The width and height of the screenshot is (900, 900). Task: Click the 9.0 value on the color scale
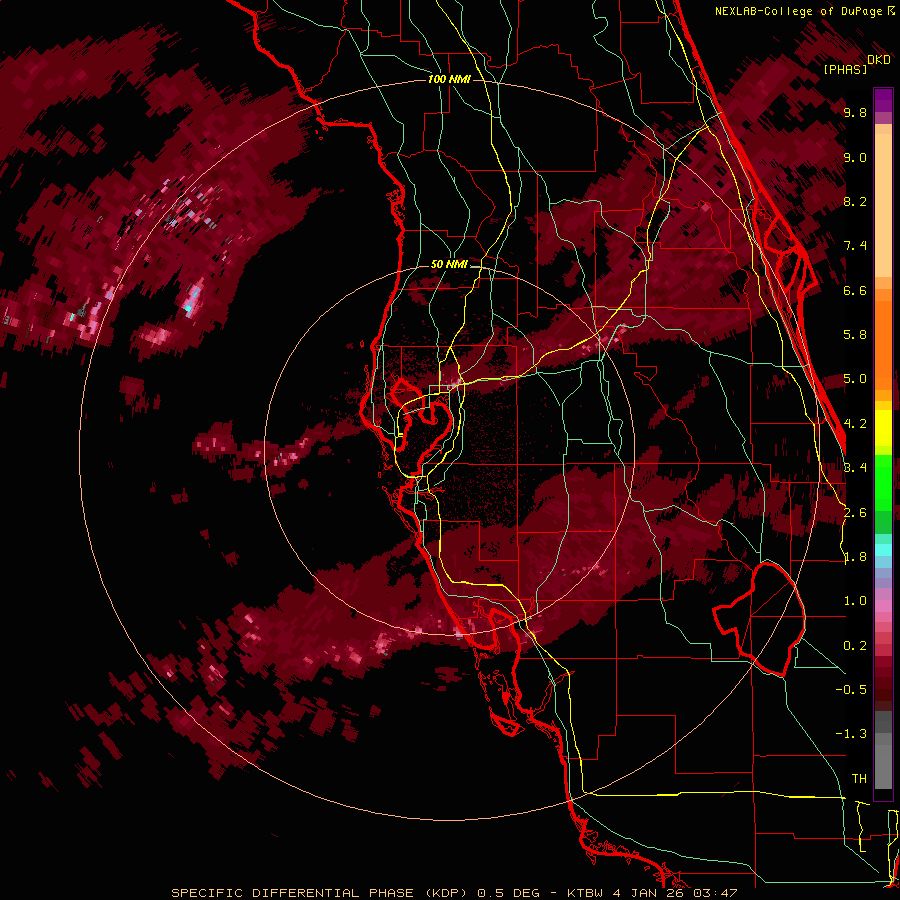point(855,157)
